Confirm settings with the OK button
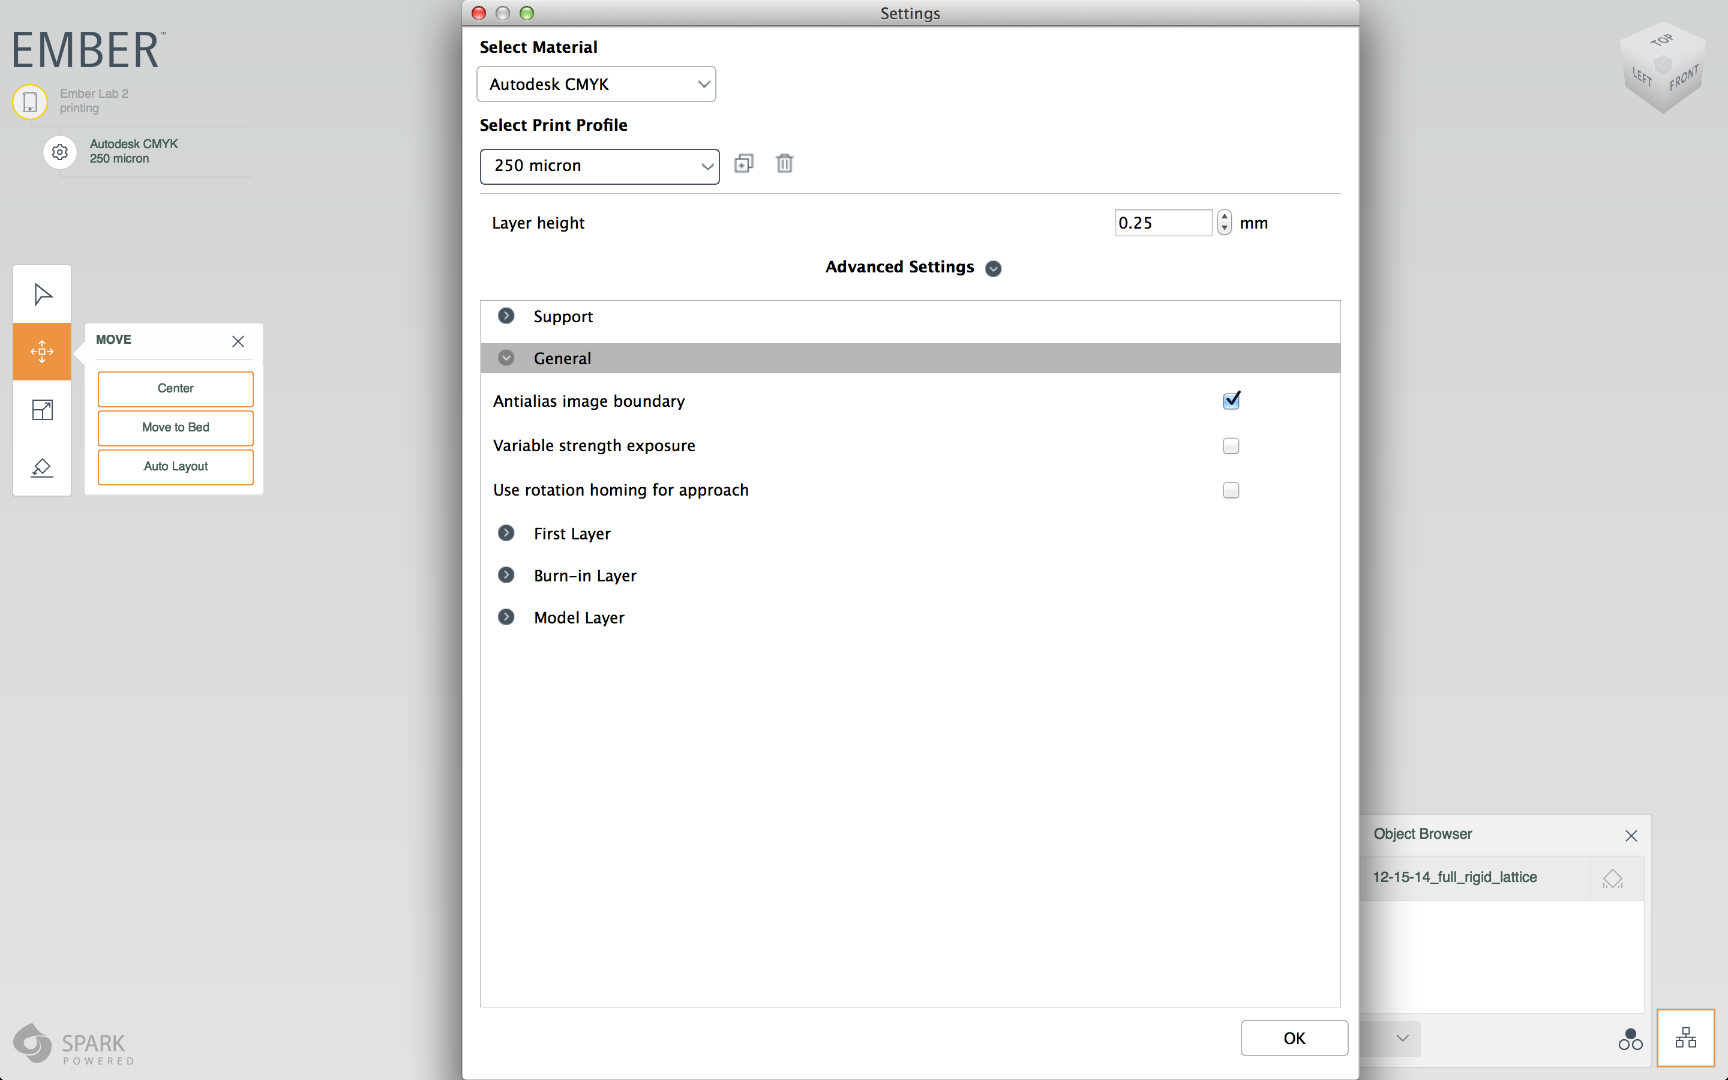Viewport: 1728px width, 1080px height. tap(1294, 1038)
